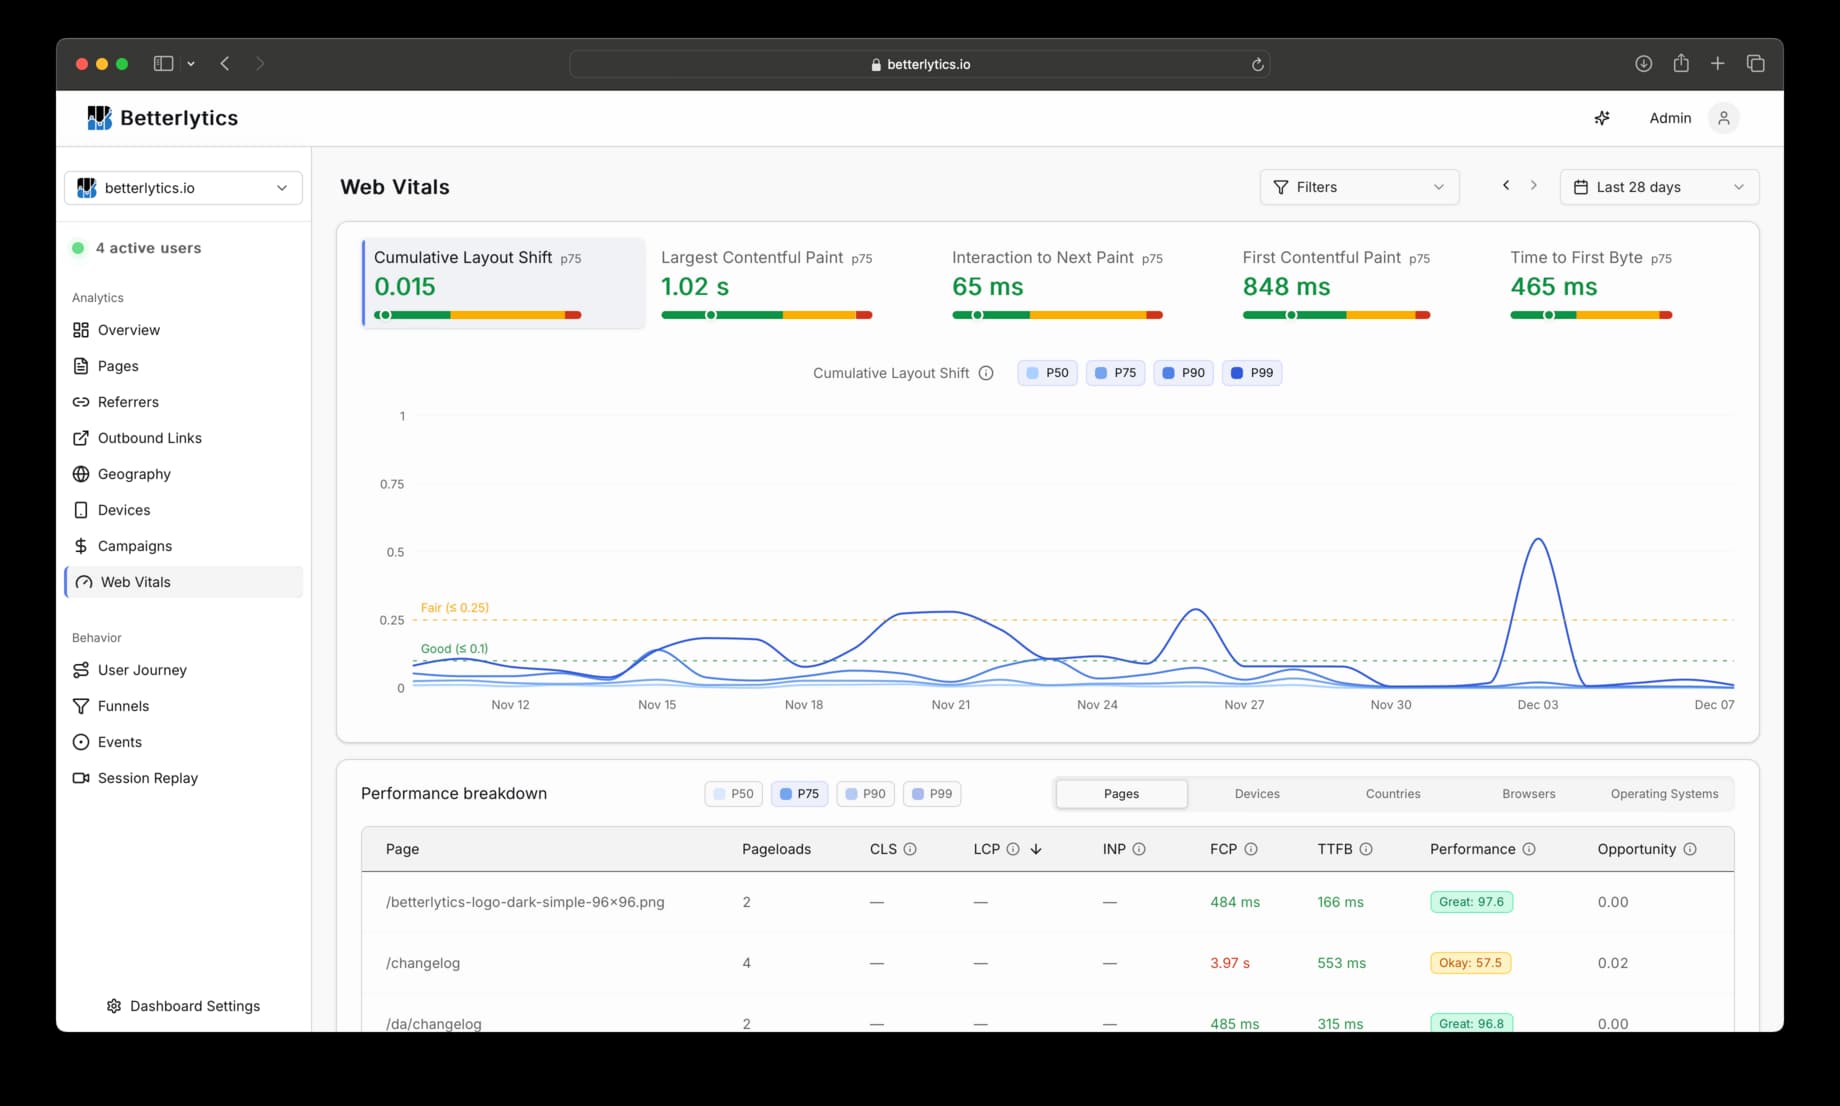Click the Geography globe icon in sidebar
1840x1106 pixels.
pos(81,474)
